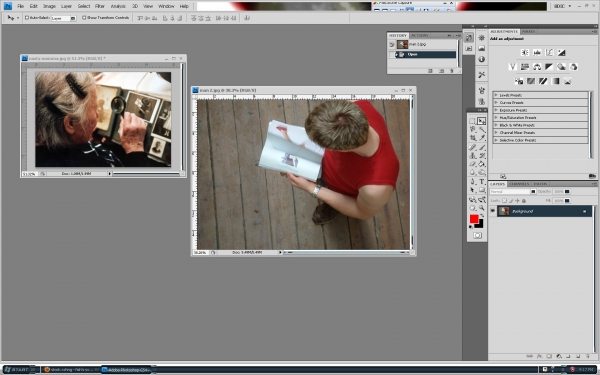
Task: Select the History Brush tool
Action: click(482, 155)
